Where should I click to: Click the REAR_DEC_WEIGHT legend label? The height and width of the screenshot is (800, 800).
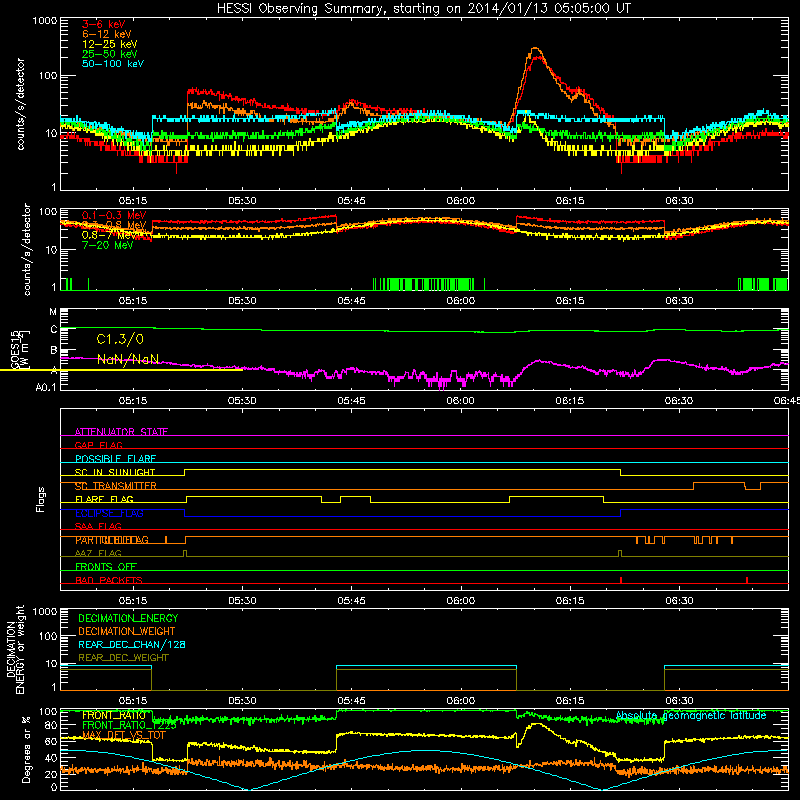click(123, 658)
